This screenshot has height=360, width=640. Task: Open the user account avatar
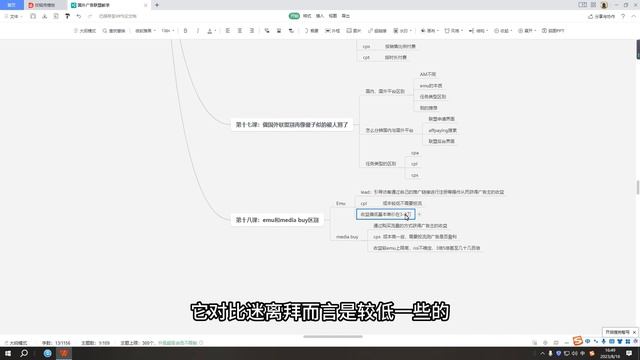tap(604, 5)
